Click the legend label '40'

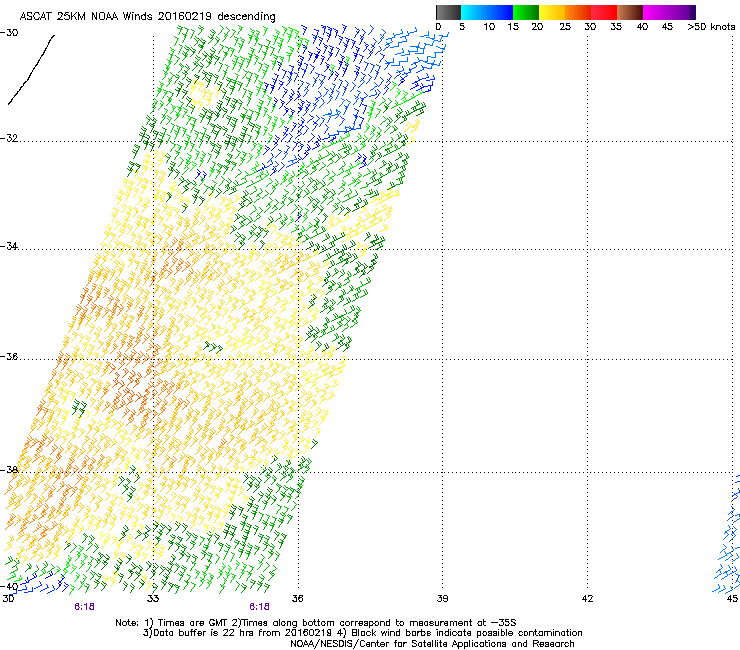pos(642,27)
